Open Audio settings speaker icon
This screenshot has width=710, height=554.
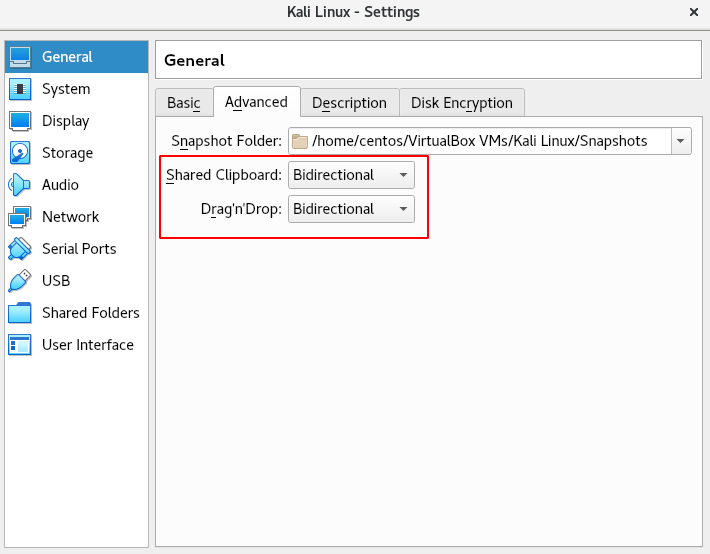[x=19, y=185]
